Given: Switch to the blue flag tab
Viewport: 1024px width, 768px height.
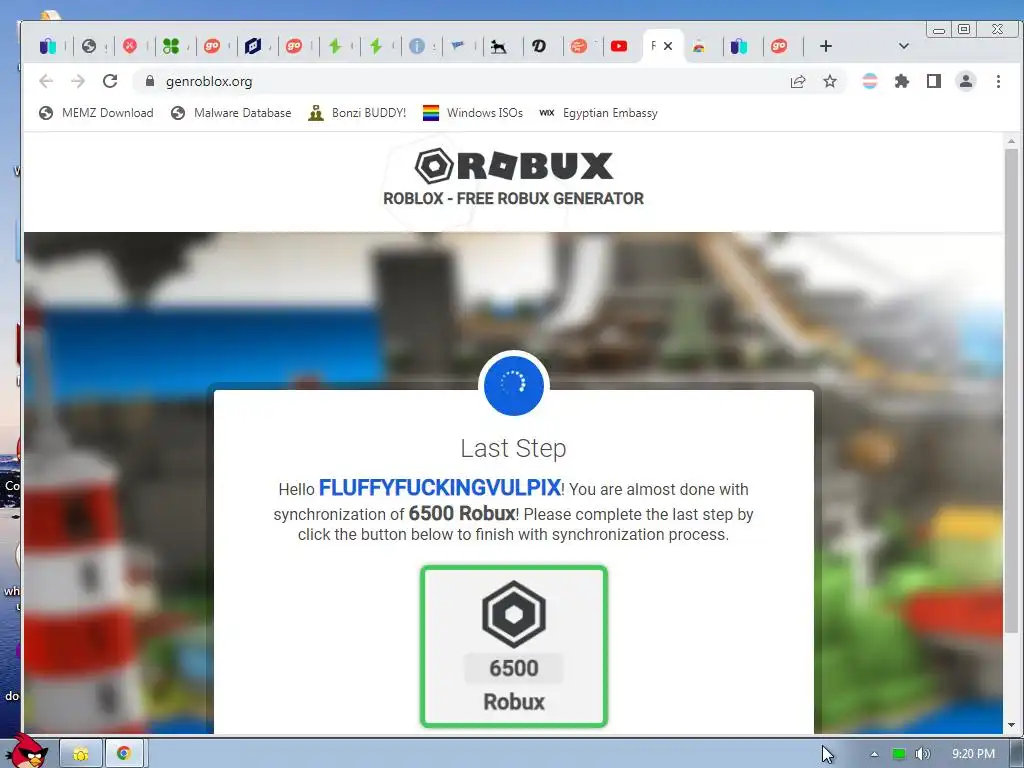Looking at the screenshot, I should (458, 46).
